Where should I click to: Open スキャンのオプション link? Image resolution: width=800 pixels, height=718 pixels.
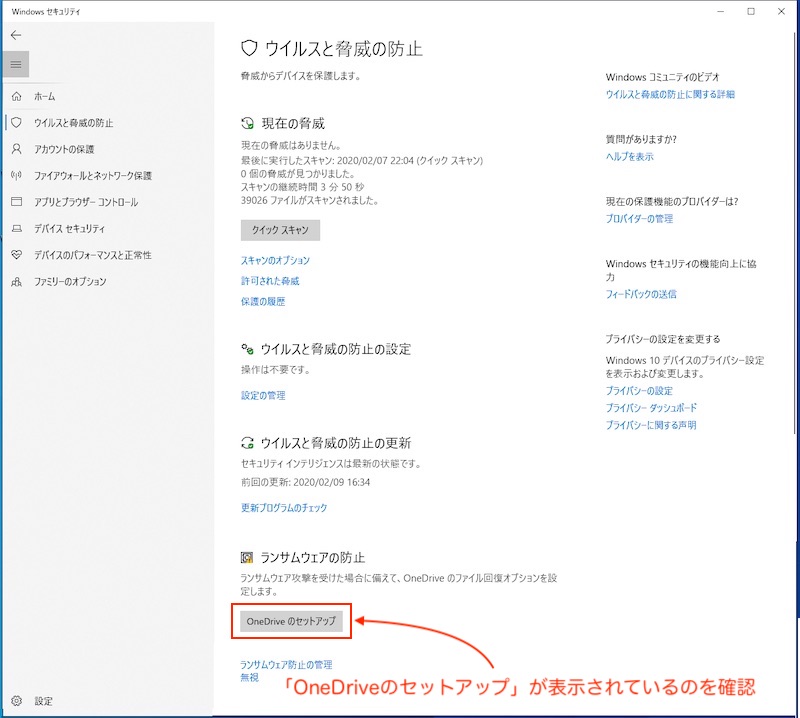[x=275, y=260]
